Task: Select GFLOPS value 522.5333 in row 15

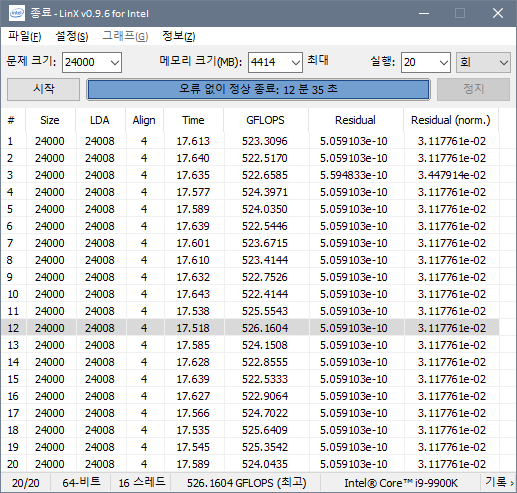Action: (265, 379)
